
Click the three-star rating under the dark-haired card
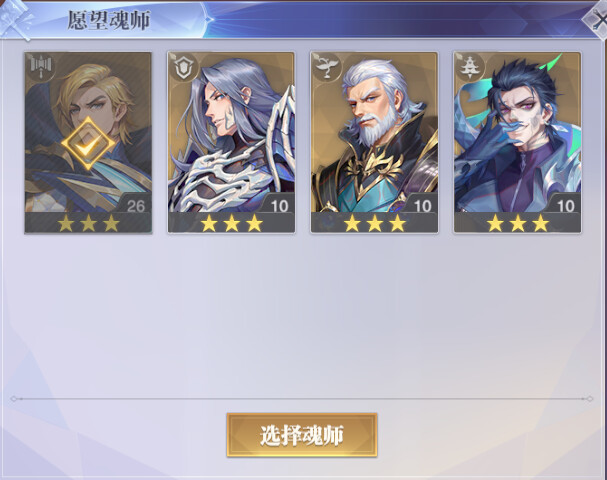(x=518, y=223)
